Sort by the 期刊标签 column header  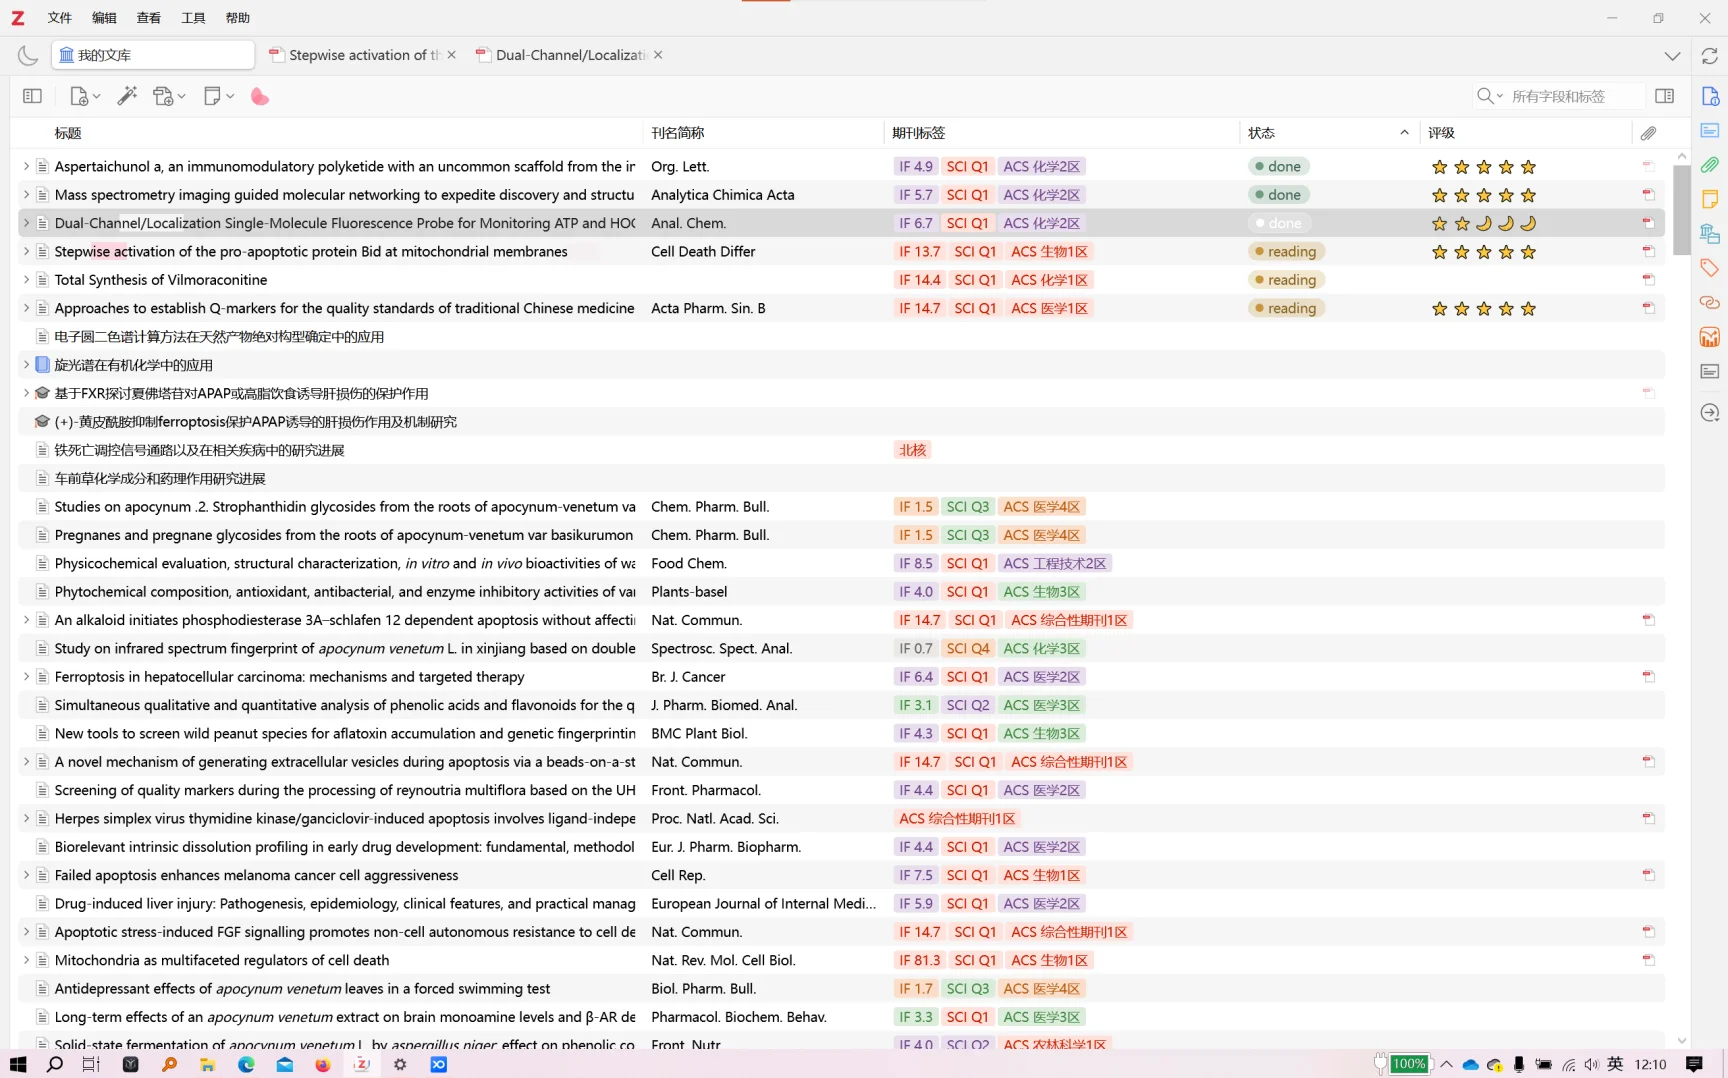coord(1062,133)
